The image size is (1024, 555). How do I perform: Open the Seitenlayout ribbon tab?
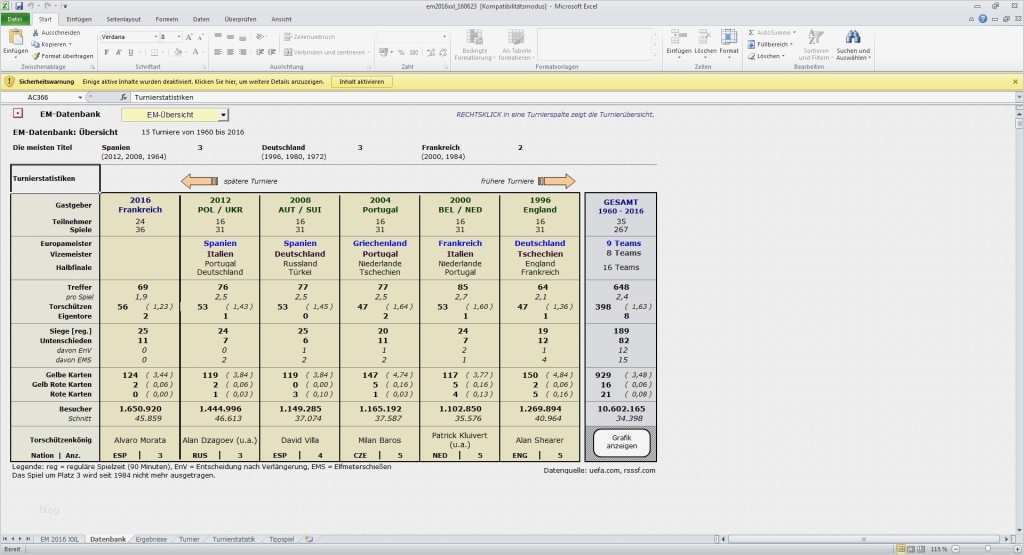pyautogui.click(x=123, y=19)
